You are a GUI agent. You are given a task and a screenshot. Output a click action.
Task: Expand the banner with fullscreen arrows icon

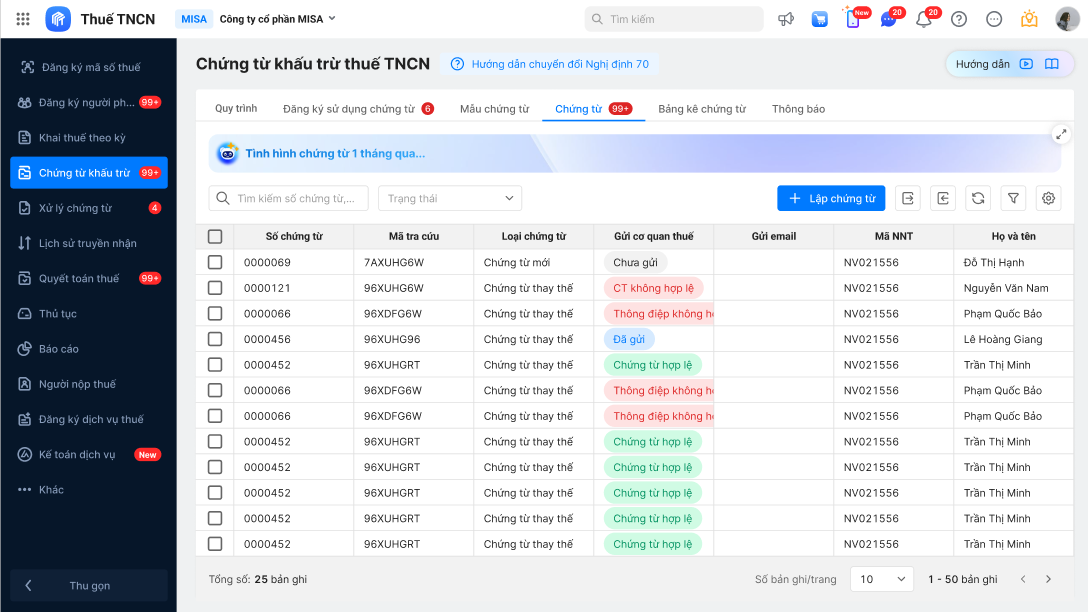point(1061,134)
